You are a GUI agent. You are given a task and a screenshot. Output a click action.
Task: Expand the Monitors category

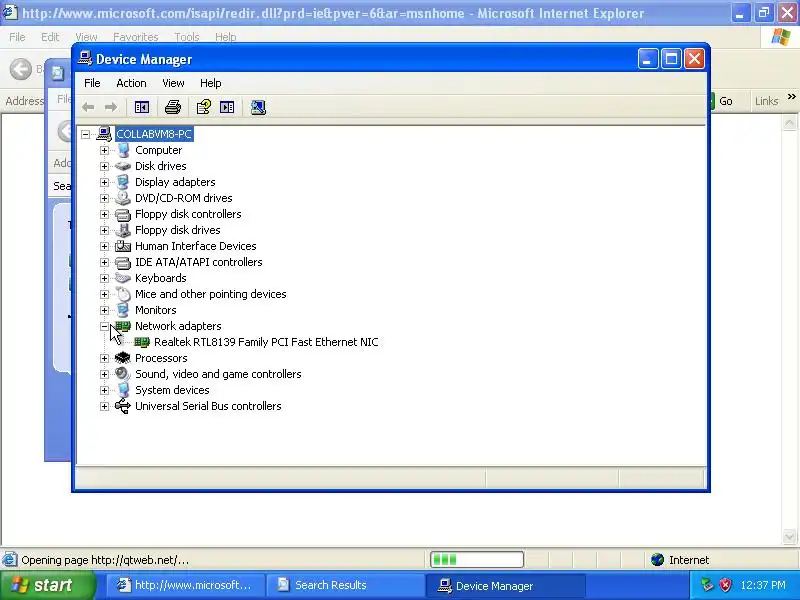[x=104, y=310]
